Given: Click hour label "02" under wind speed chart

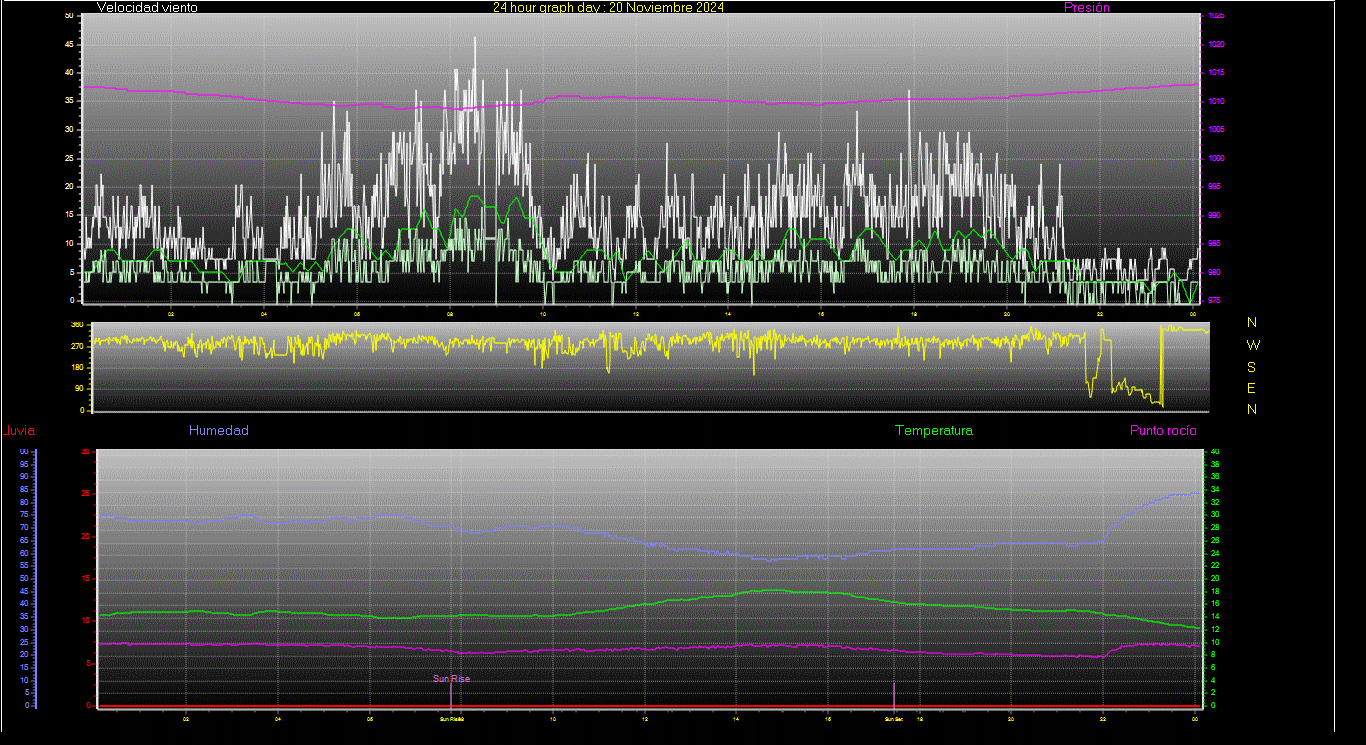Looking at the screenshot, I should click(x=171, y=314).
